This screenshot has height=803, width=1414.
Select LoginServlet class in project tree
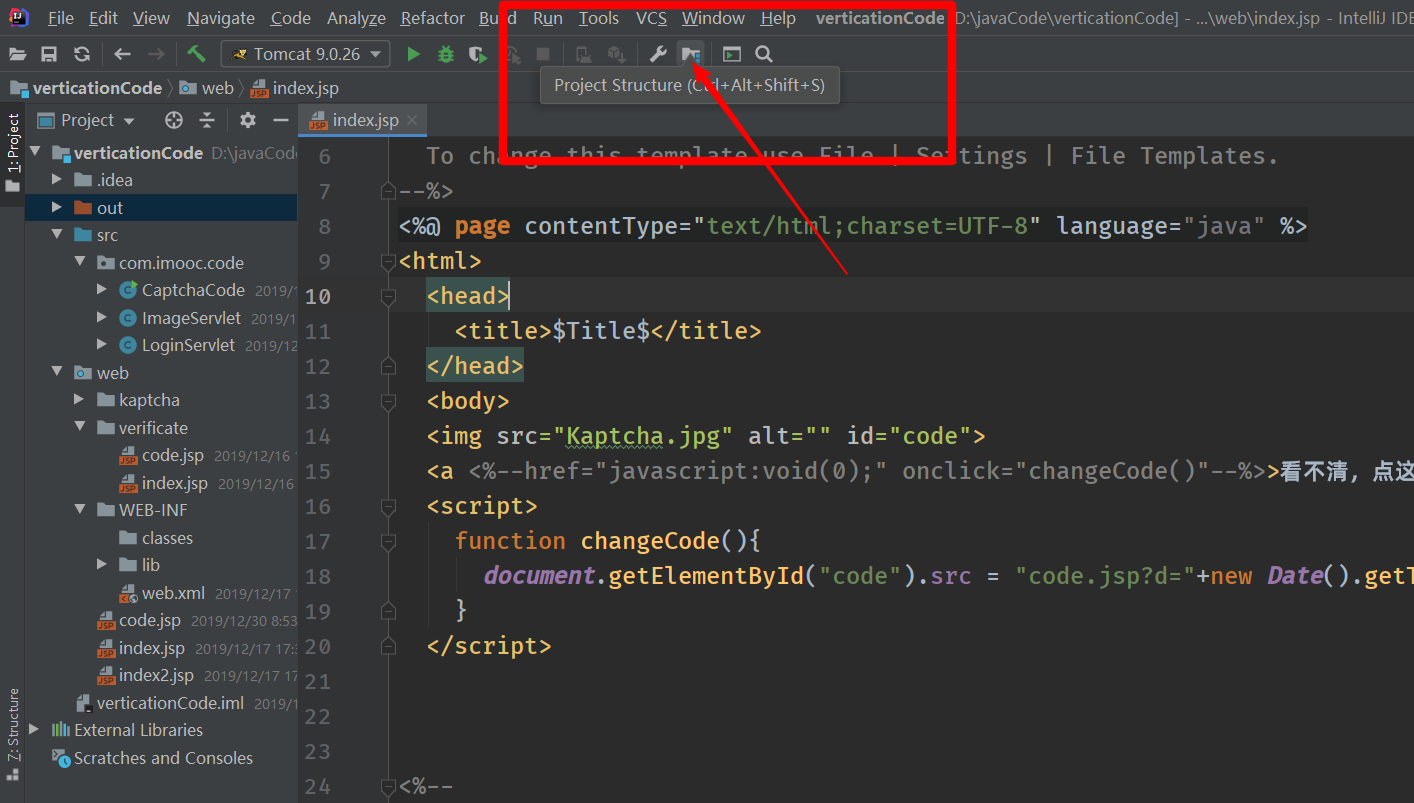(188, 345)
